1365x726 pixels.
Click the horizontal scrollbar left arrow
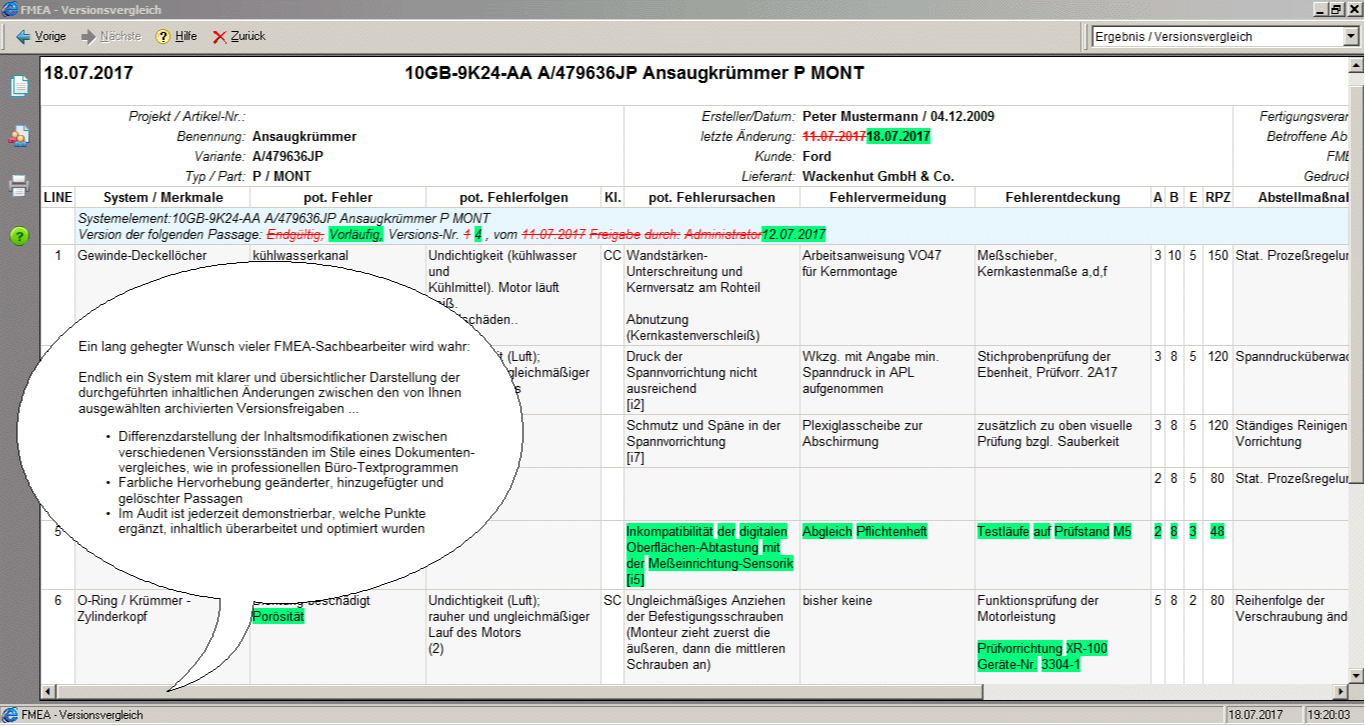(x=49, y=692)
